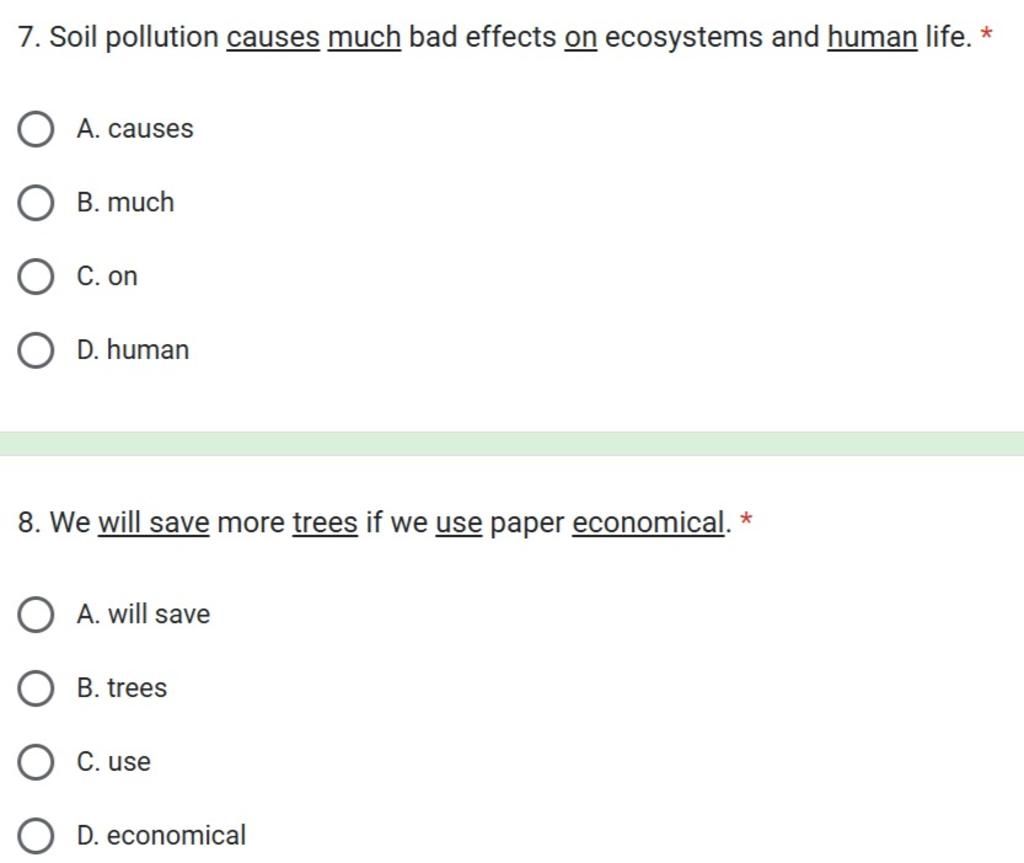Click underlined "human" in the question 7 sentence

click(872, 38)
